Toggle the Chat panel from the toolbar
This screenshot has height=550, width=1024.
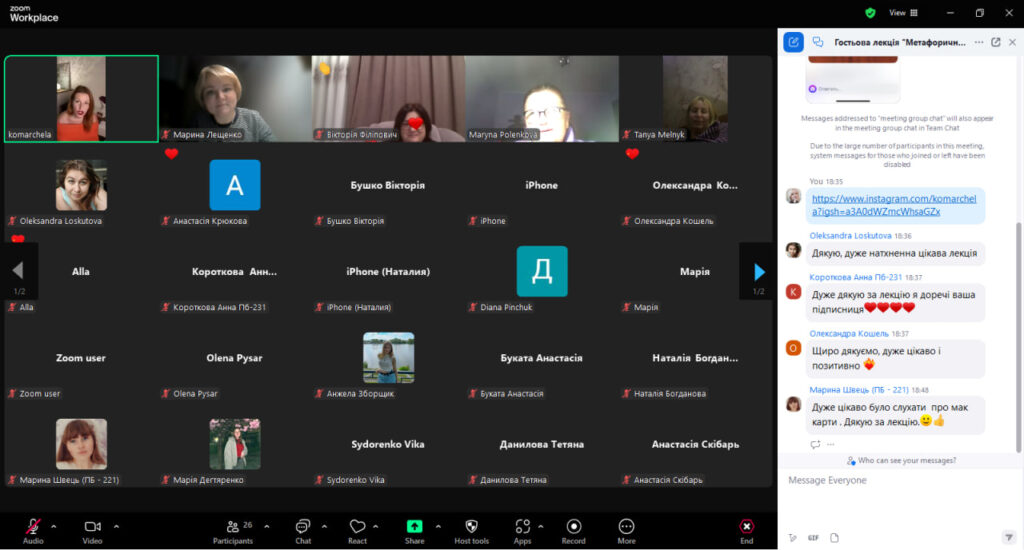pos(303,526)
